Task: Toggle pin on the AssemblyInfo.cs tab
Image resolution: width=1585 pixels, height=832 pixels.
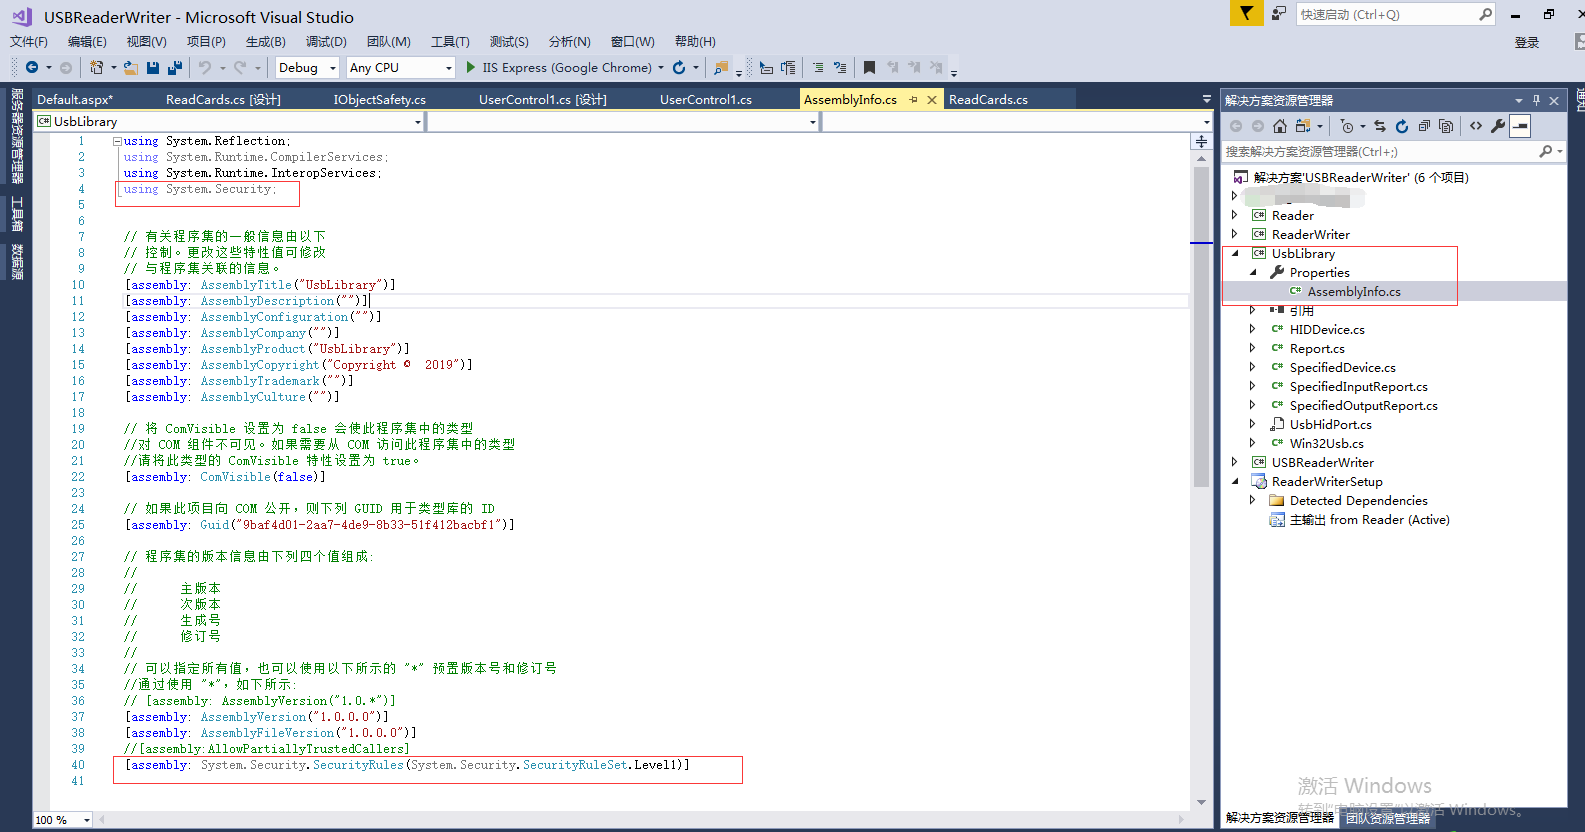Action: coord(913,100)
